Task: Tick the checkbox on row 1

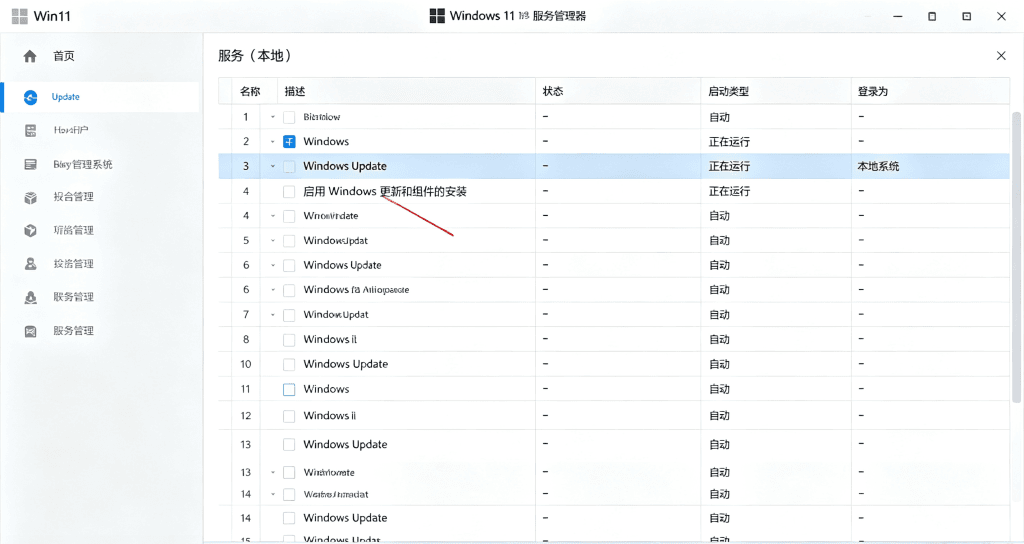Action: 289,118
